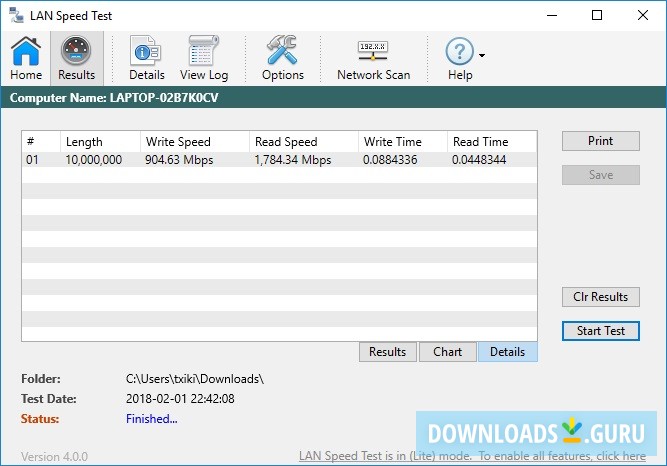Select the bottom Details tab
667x466 pixels.
click(507, 352)
